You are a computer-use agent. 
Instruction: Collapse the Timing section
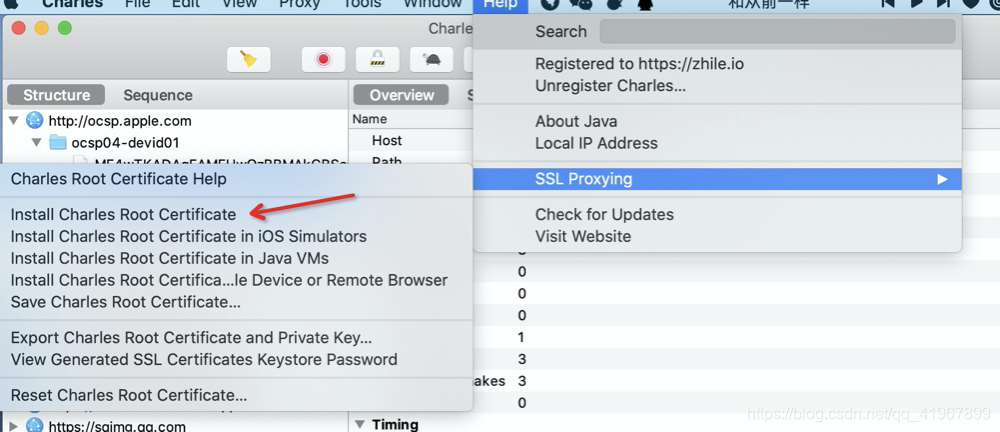360,424
